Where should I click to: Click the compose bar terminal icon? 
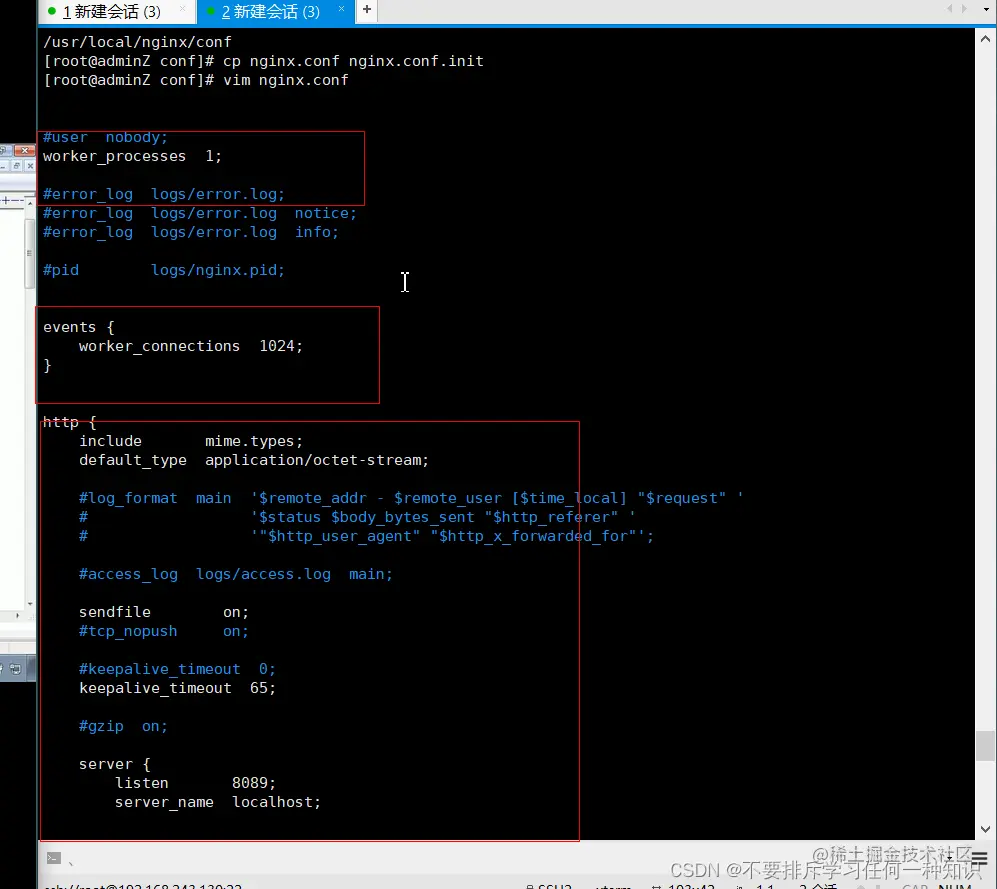54,858
